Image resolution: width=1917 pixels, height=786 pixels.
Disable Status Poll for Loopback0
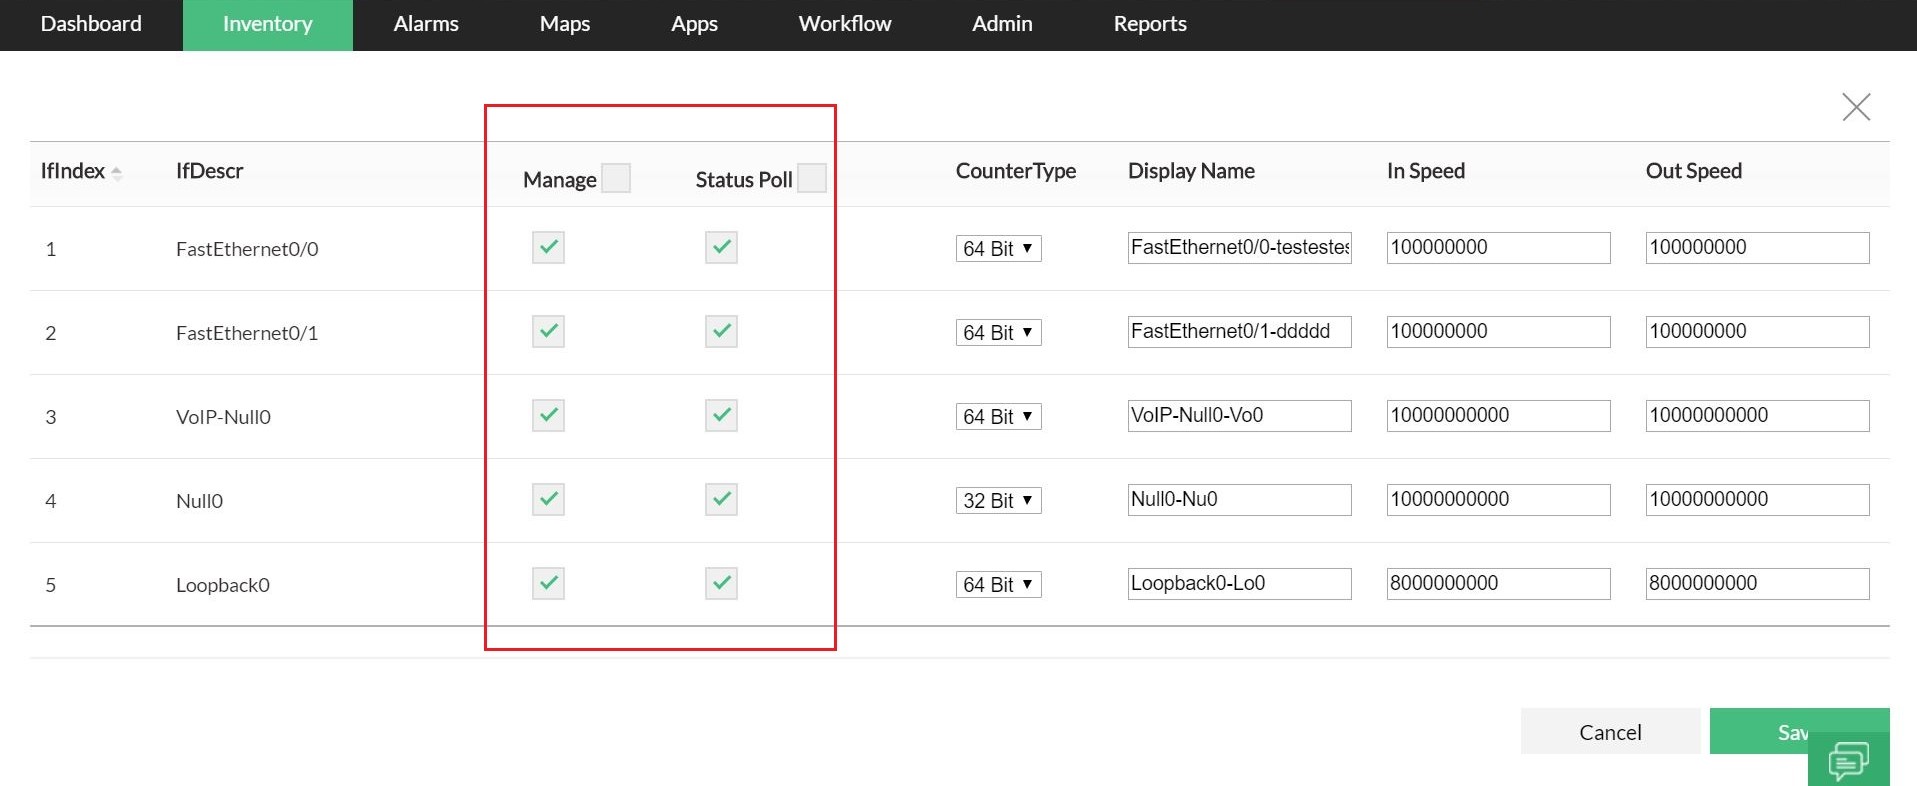(721, 583)
